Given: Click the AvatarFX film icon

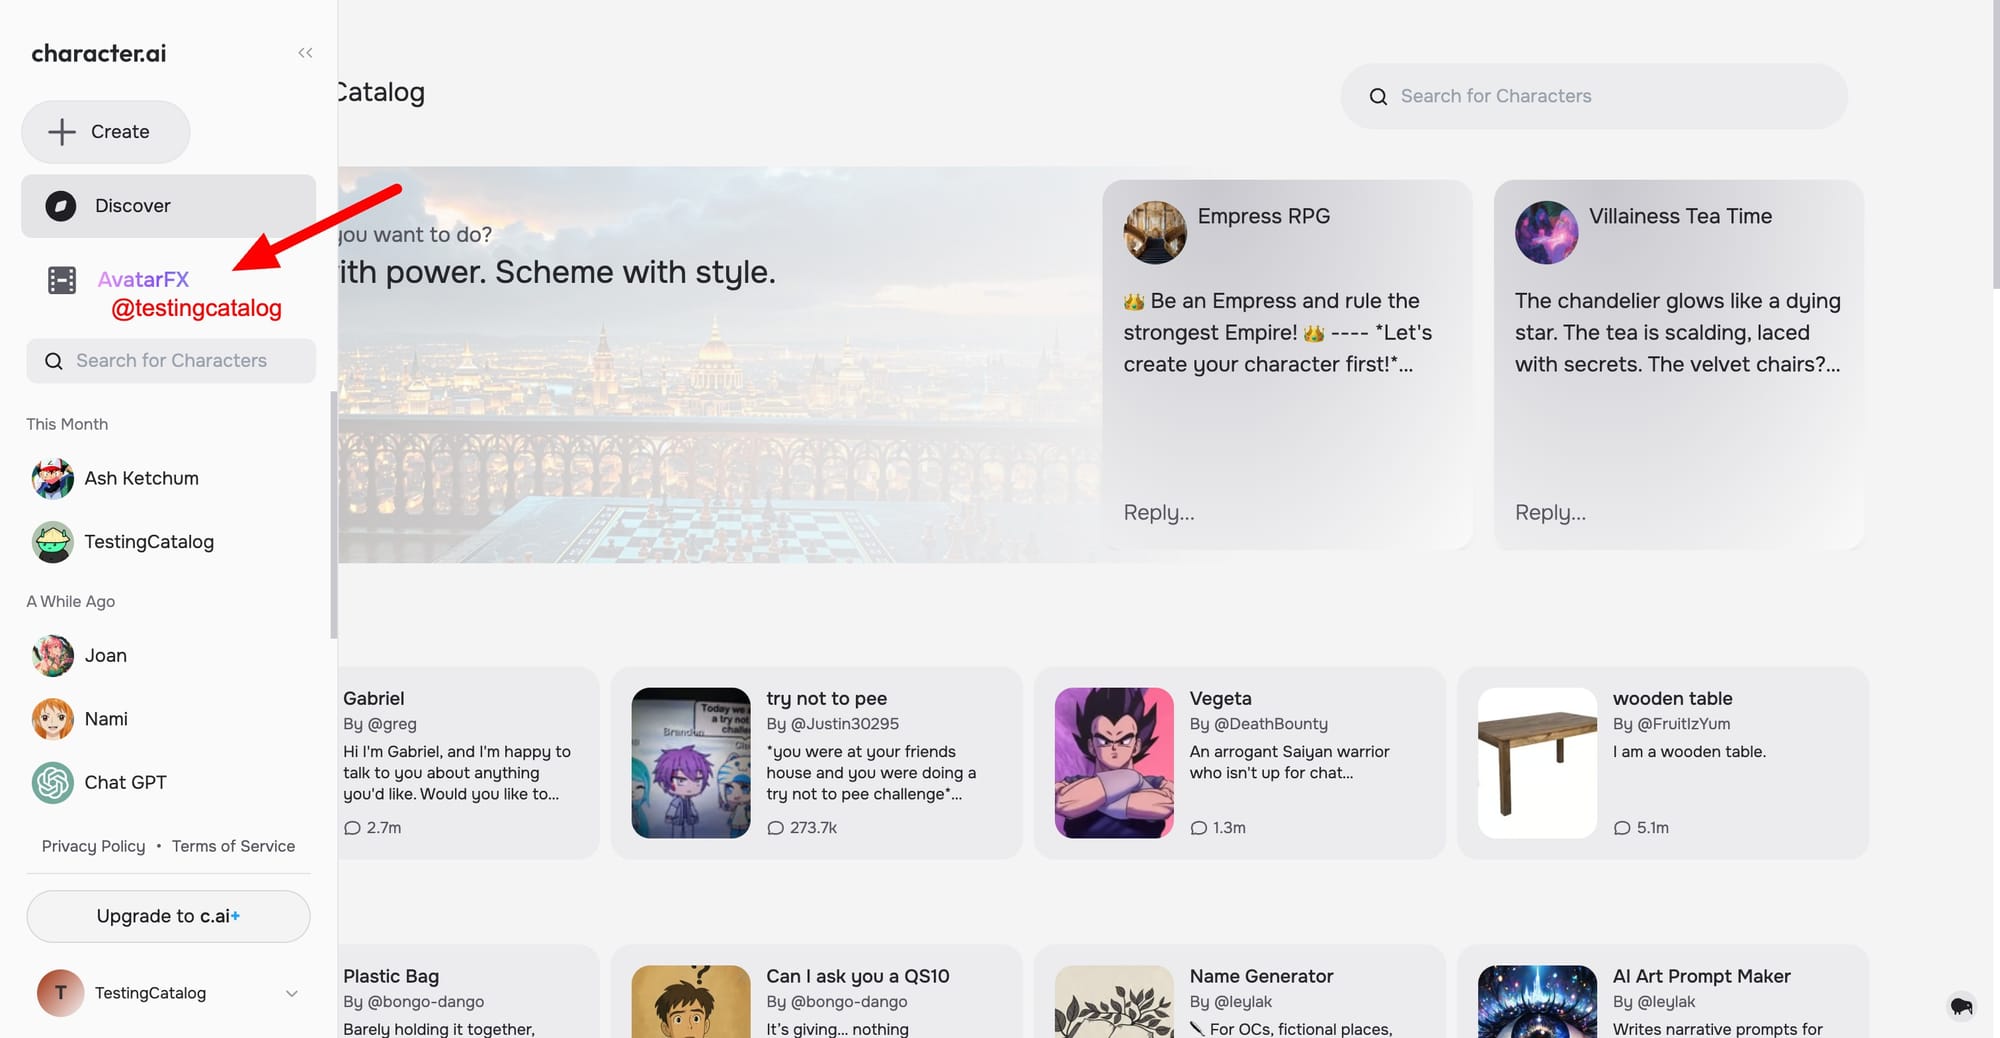Looking at the screenshot, I should 62,280.
